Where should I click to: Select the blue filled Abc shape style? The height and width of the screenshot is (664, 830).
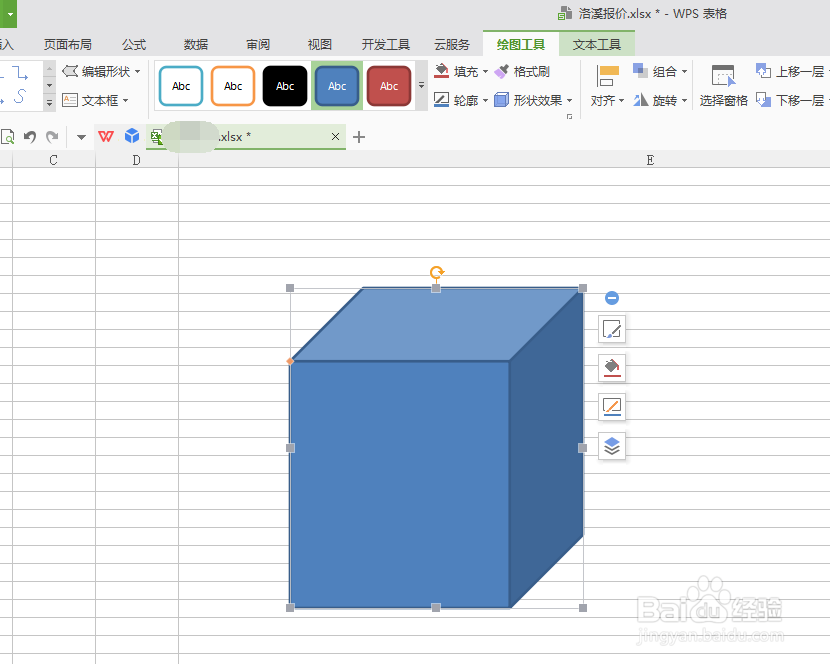pyautogui.click(x=337, y=86)
